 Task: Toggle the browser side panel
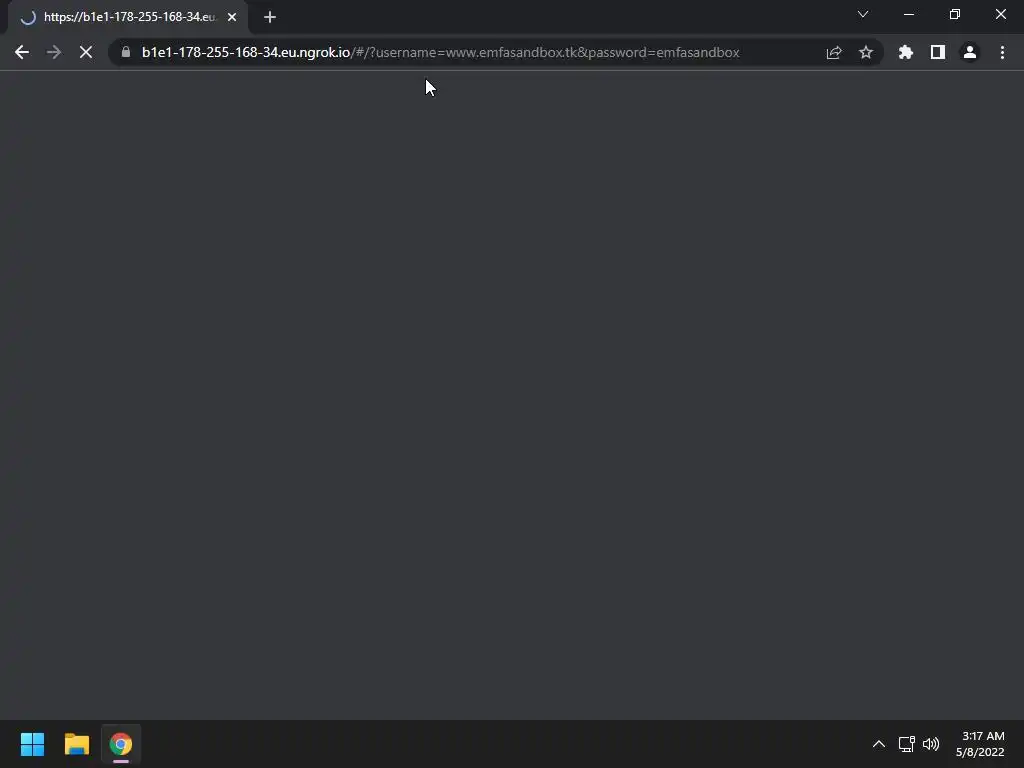point(938,52)
